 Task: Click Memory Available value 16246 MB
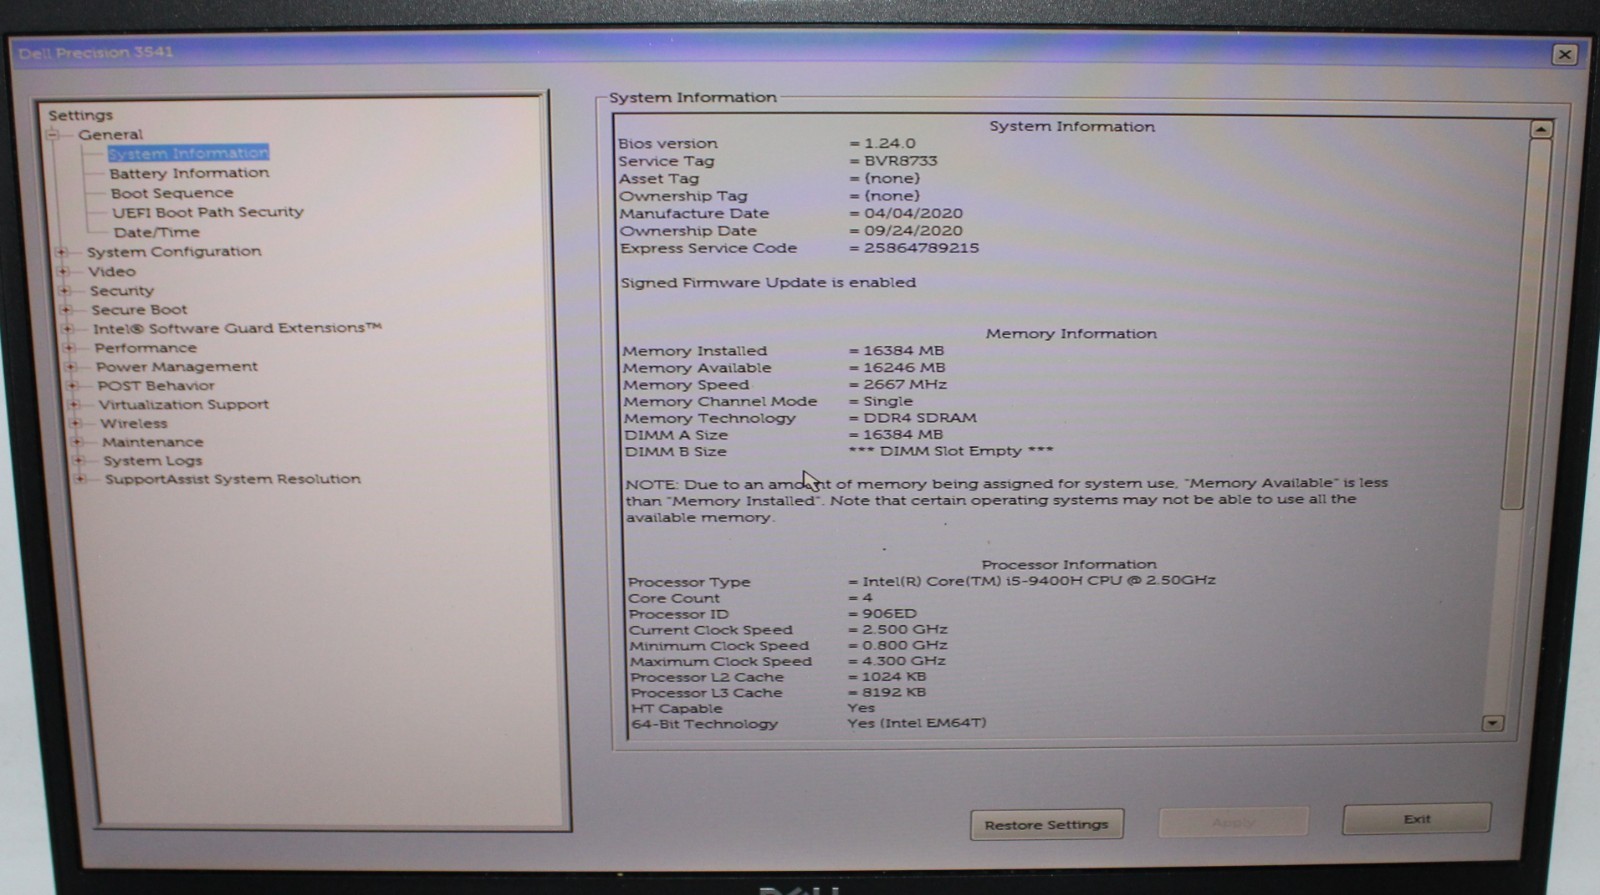pyautogui.click(x=903, y=368)
